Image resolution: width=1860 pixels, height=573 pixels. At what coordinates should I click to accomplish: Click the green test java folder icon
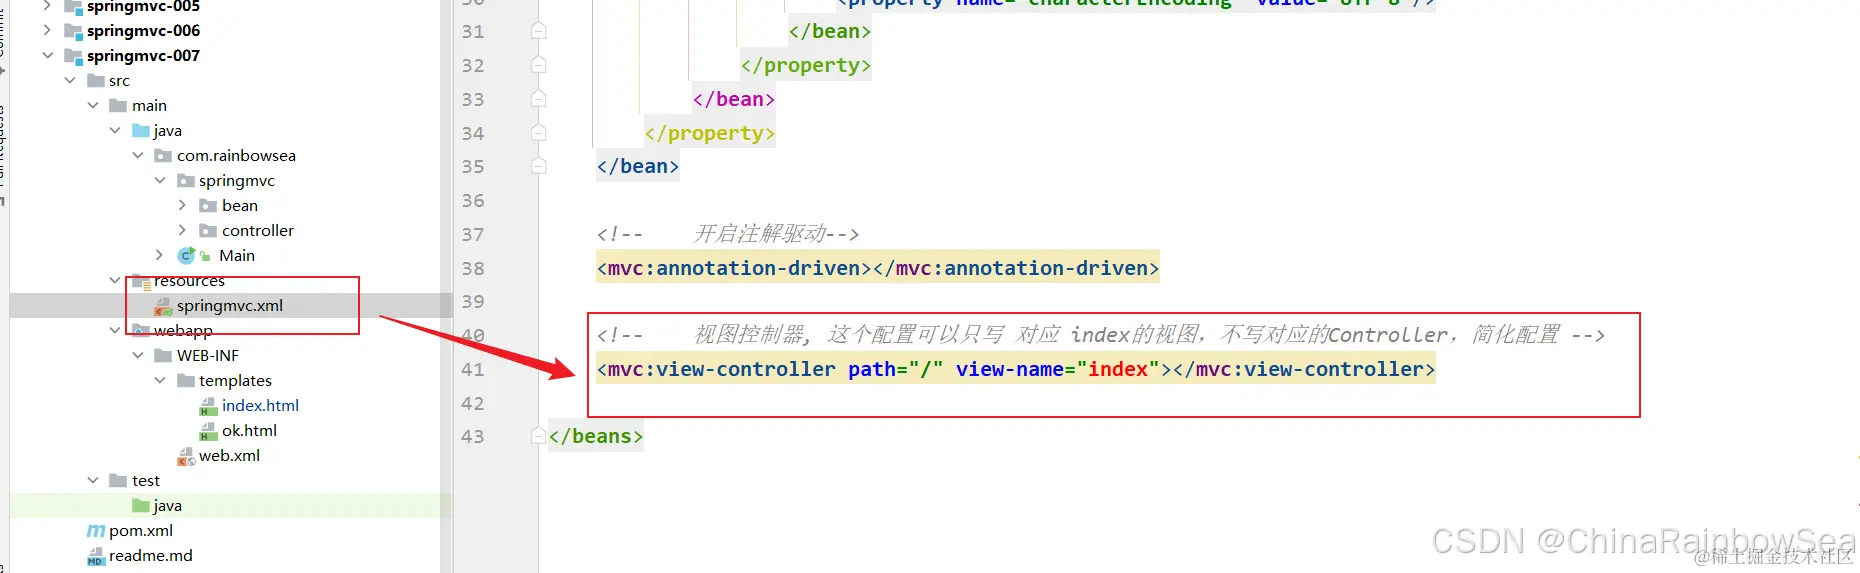point(141,505)
